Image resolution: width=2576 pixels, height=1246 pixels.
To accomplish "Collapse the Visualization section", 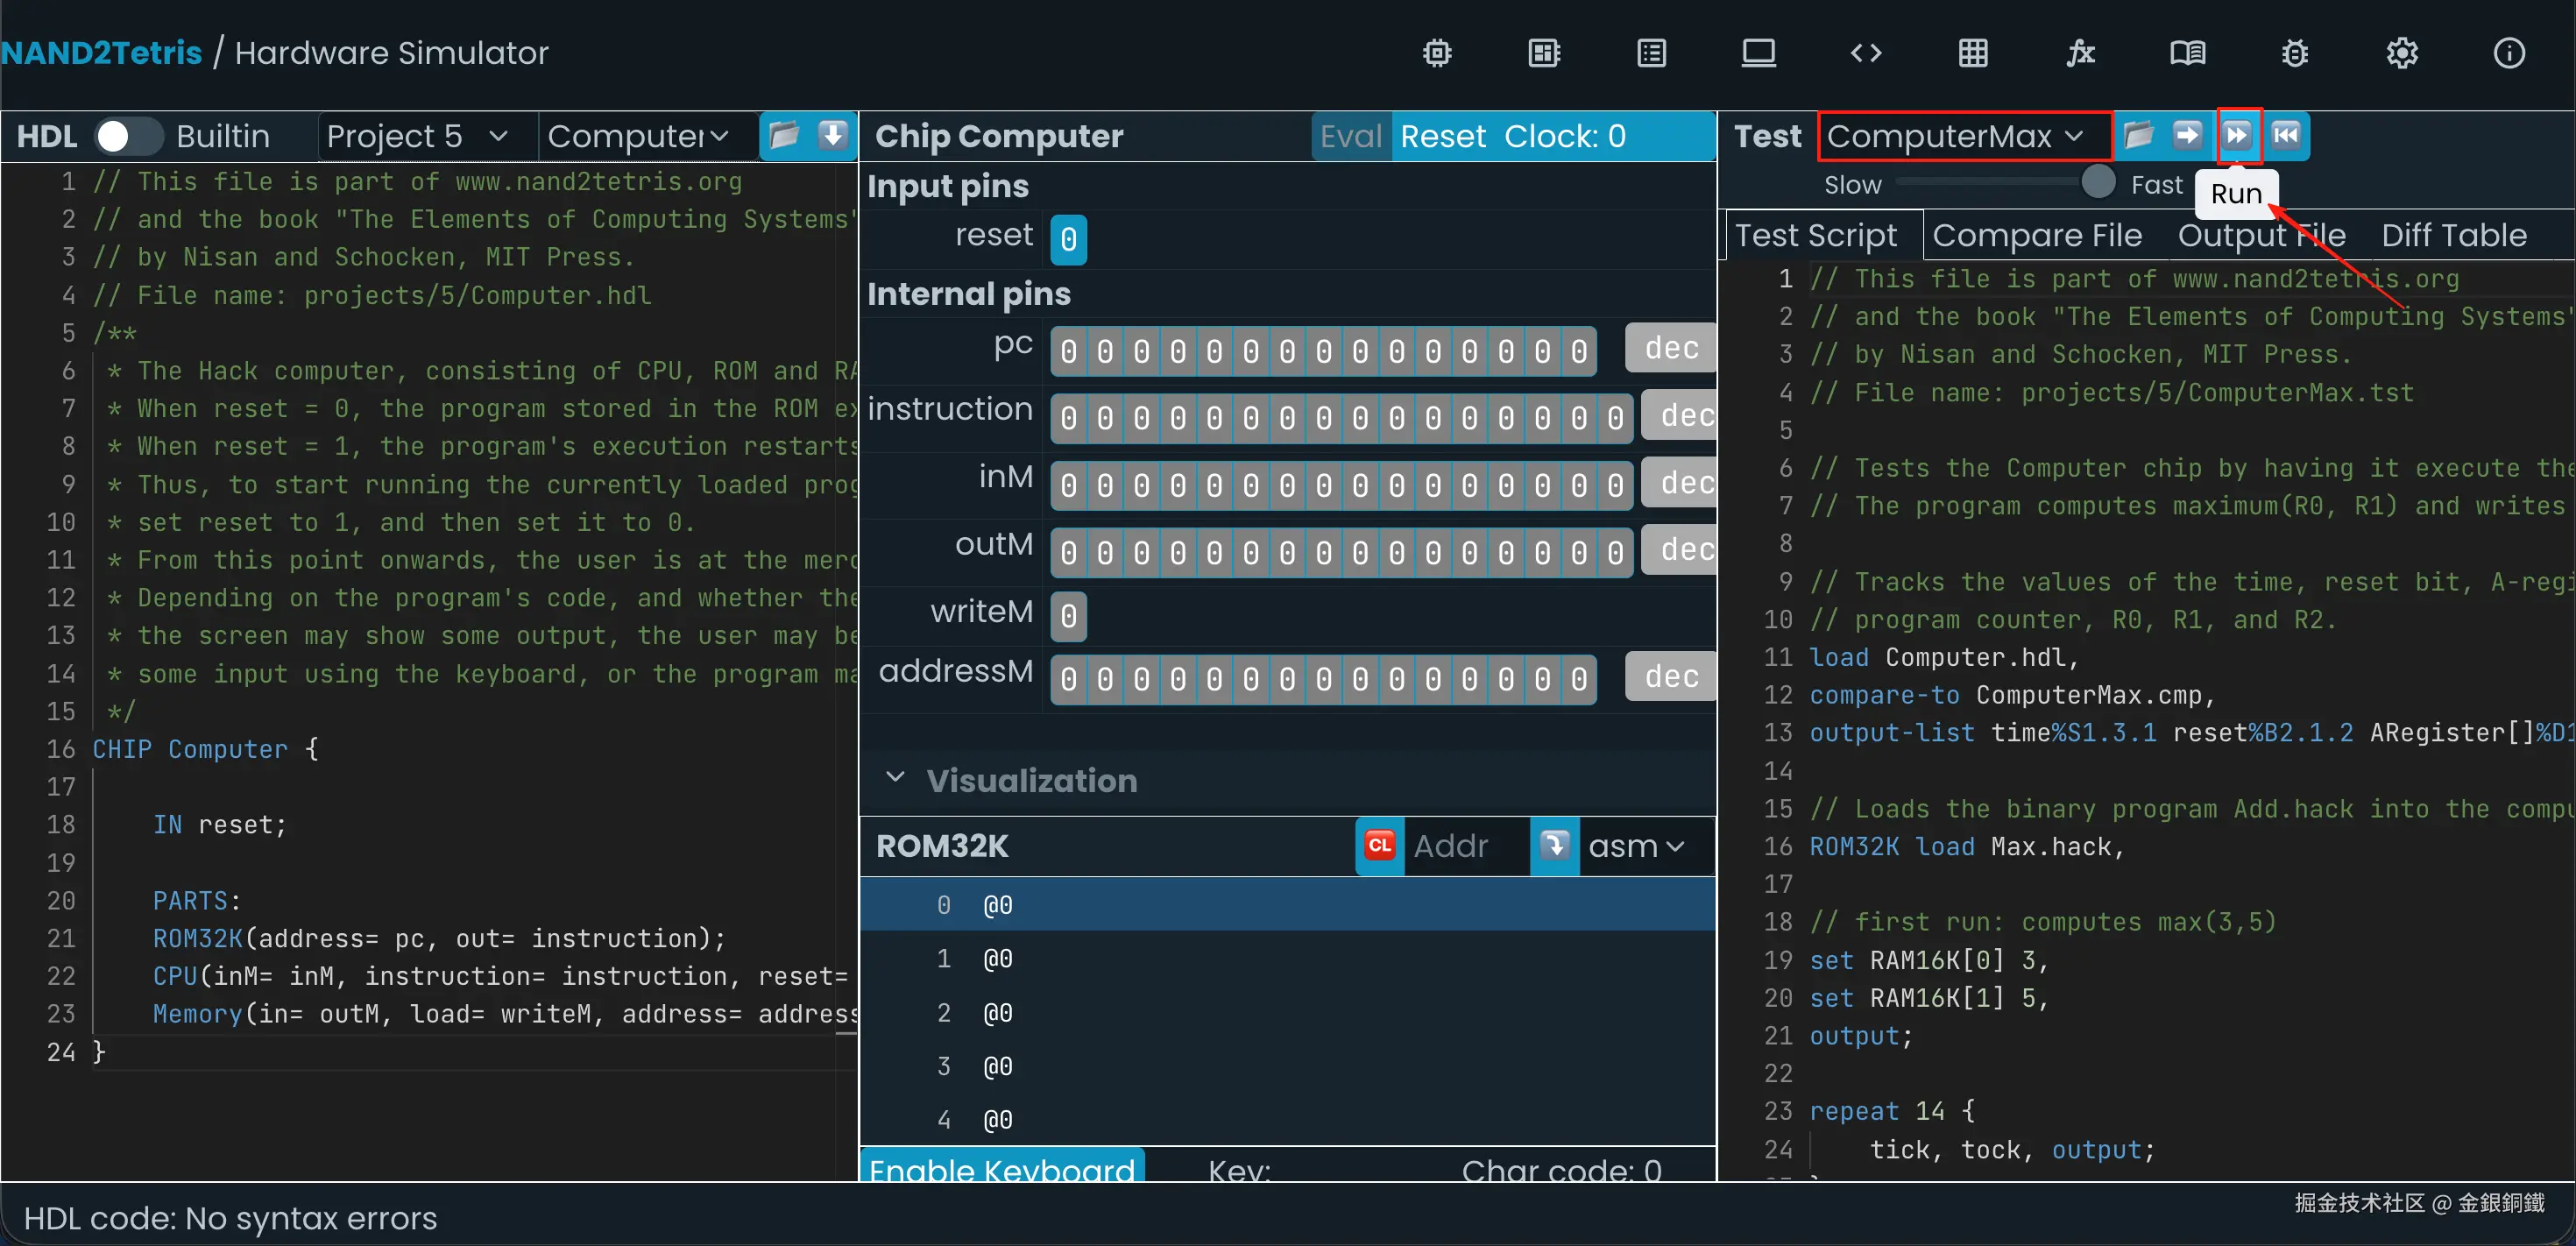I will pyautogui.click(x=895, y=779).
